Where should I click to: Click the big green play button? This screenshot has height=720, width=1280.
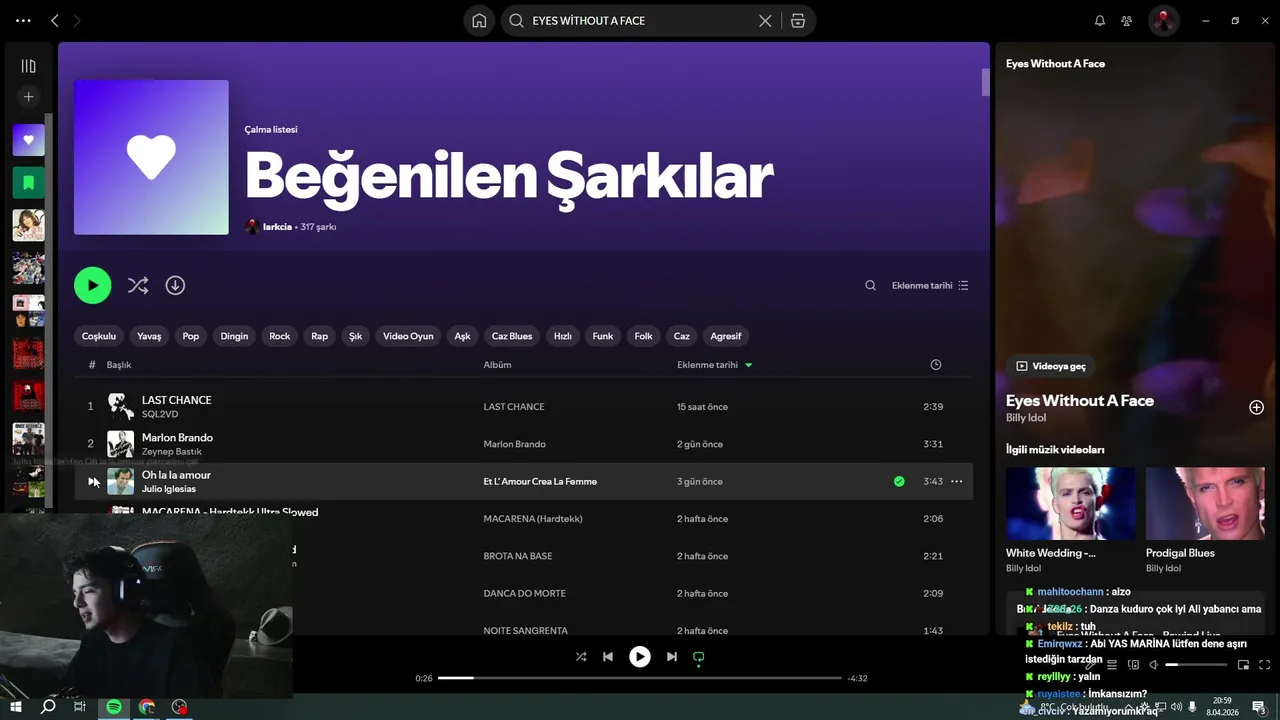pyautogui.click(x=92, y=285)
